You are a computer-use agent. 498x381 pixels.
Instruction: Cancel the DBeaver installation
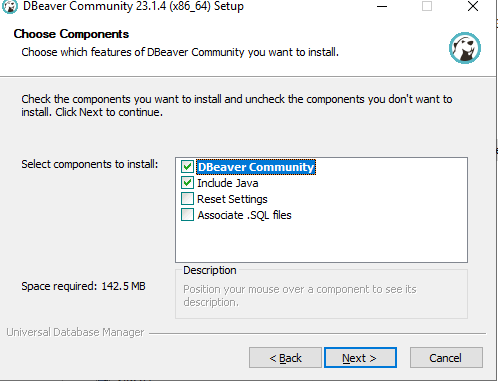[446, 358]
